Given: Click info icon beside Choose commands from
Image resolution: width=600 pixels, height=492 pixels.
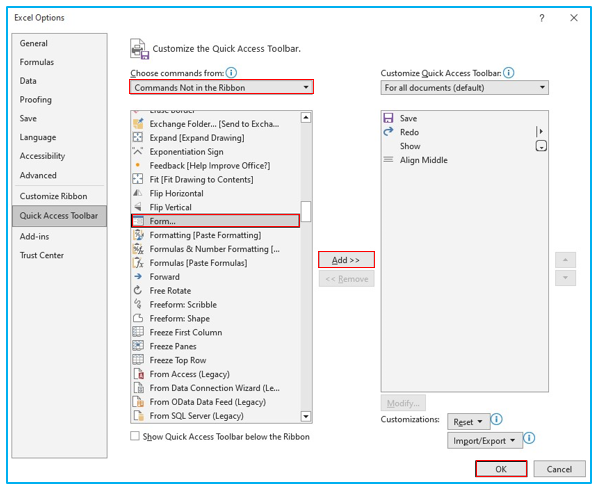Looking at the screenshot, I should point(231,72).
